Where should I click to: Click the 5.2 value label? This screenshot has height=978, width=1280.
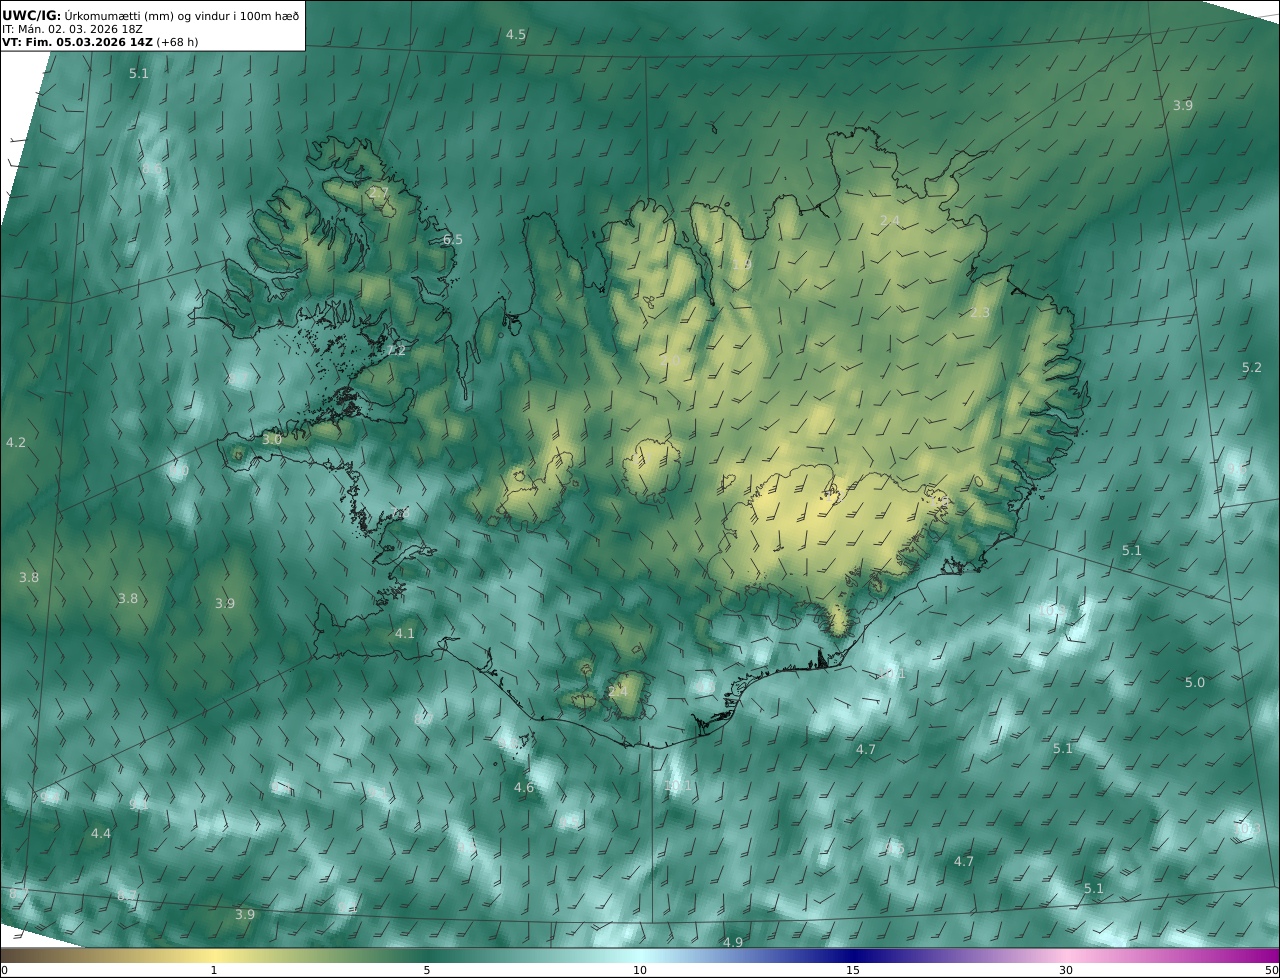tap(1252, 368)
